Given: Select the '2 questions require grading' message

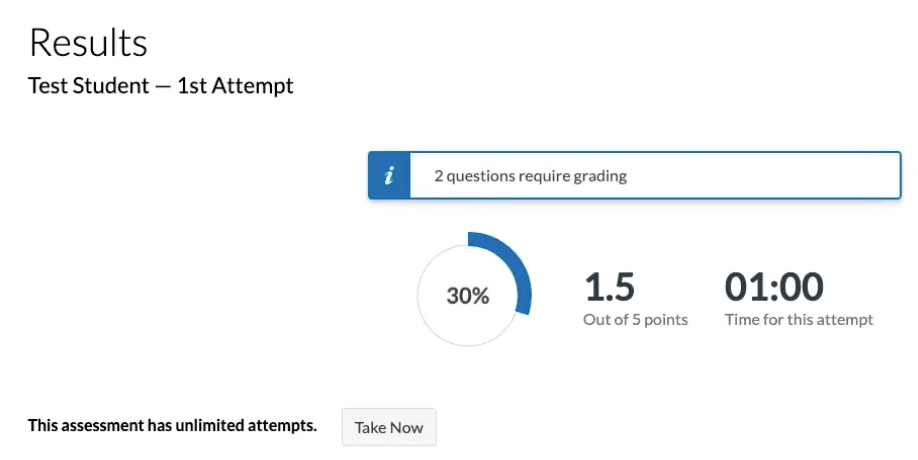Looking at the screenshot, I should click(530, 176).
